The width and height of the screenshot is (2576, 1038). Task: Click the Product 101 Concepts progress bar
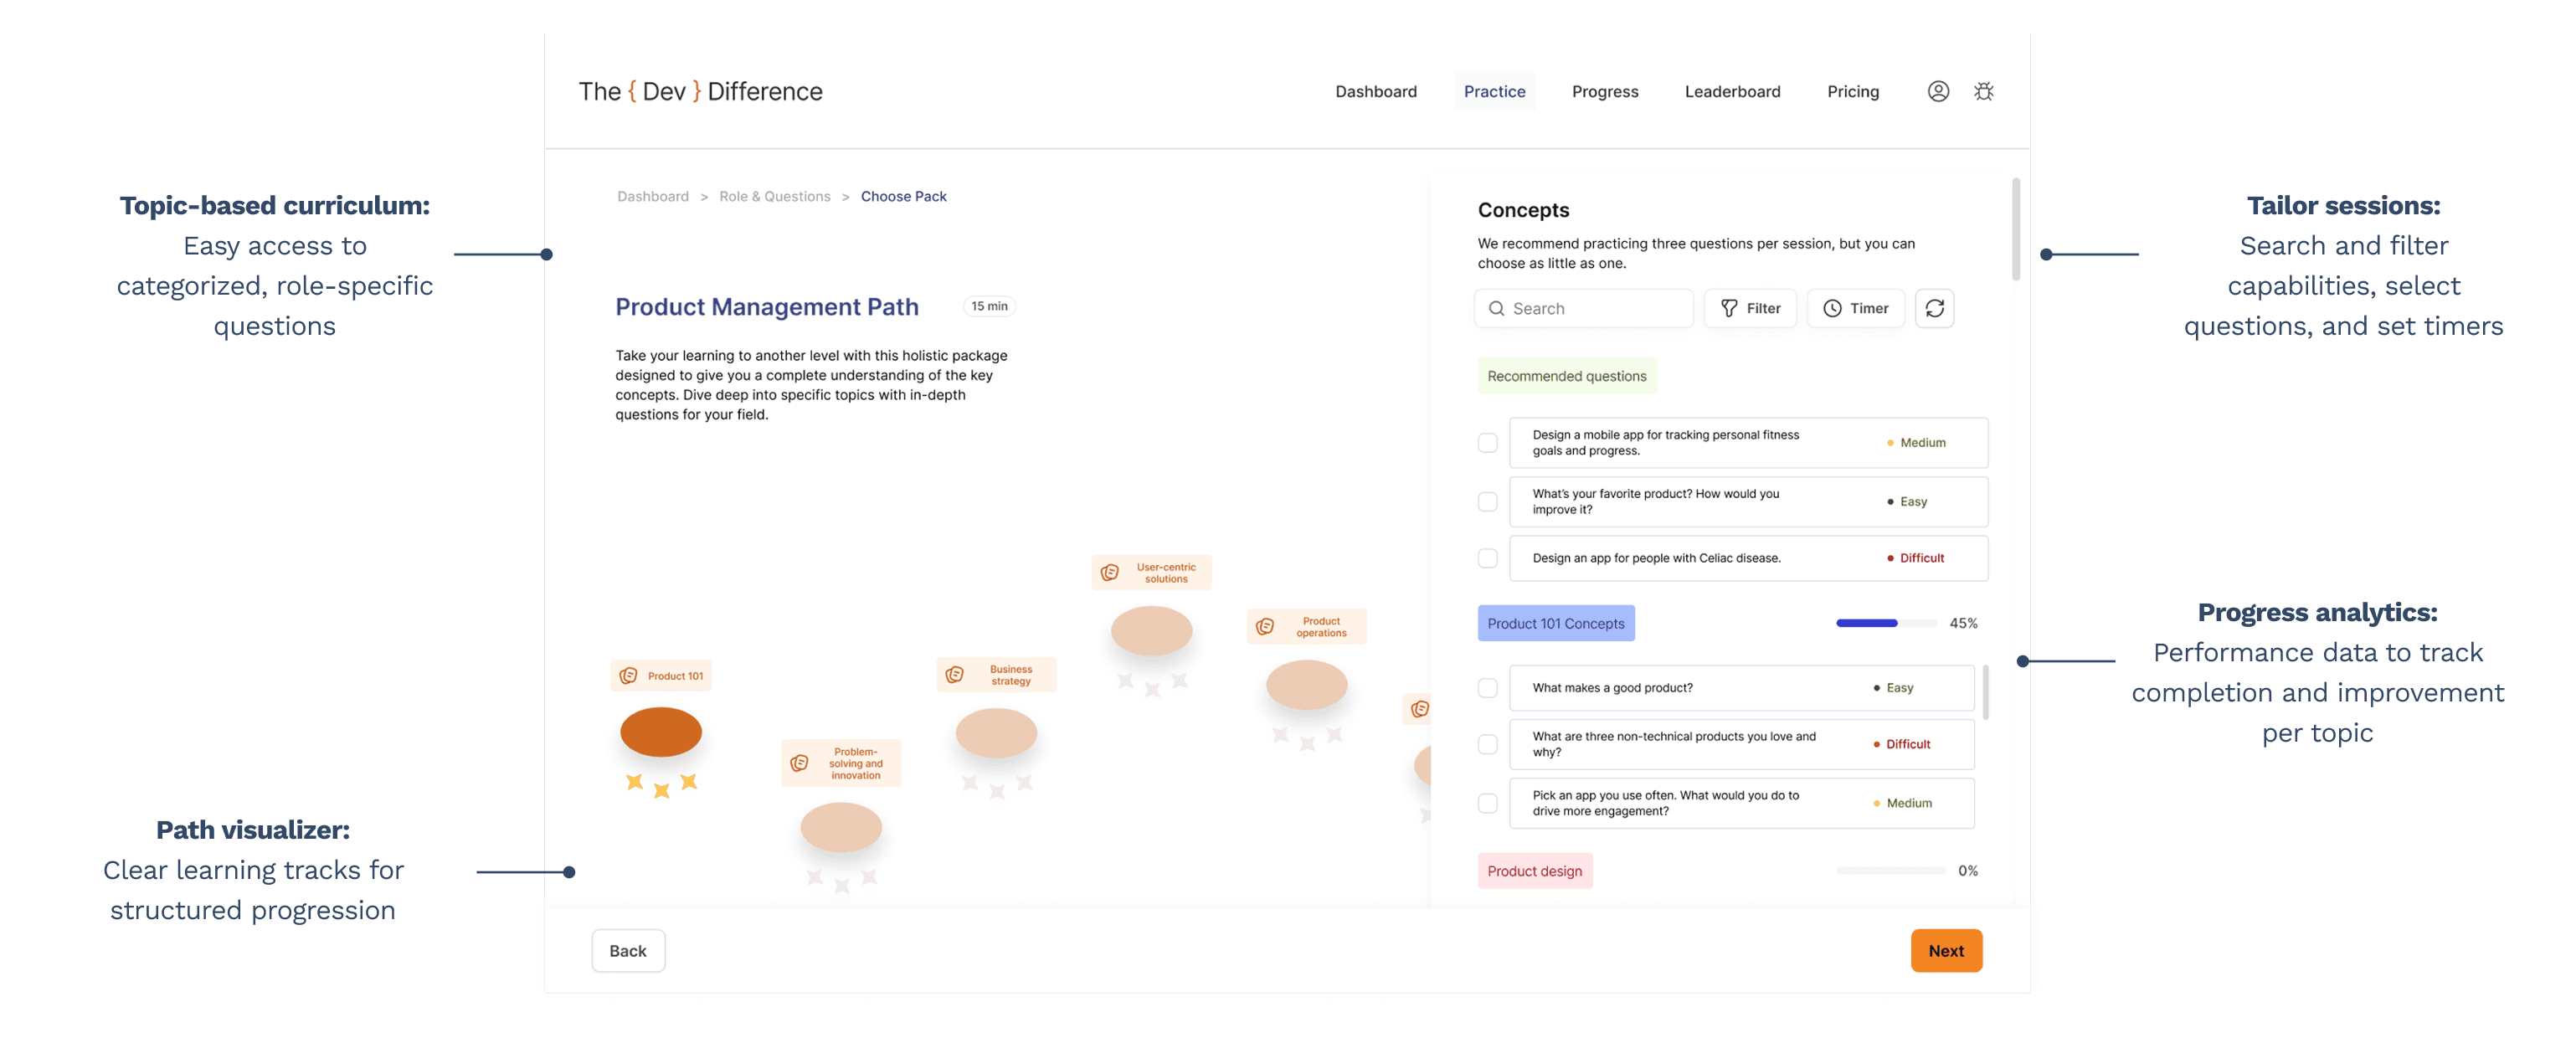pyautogui.click(x=1886, y=623)
